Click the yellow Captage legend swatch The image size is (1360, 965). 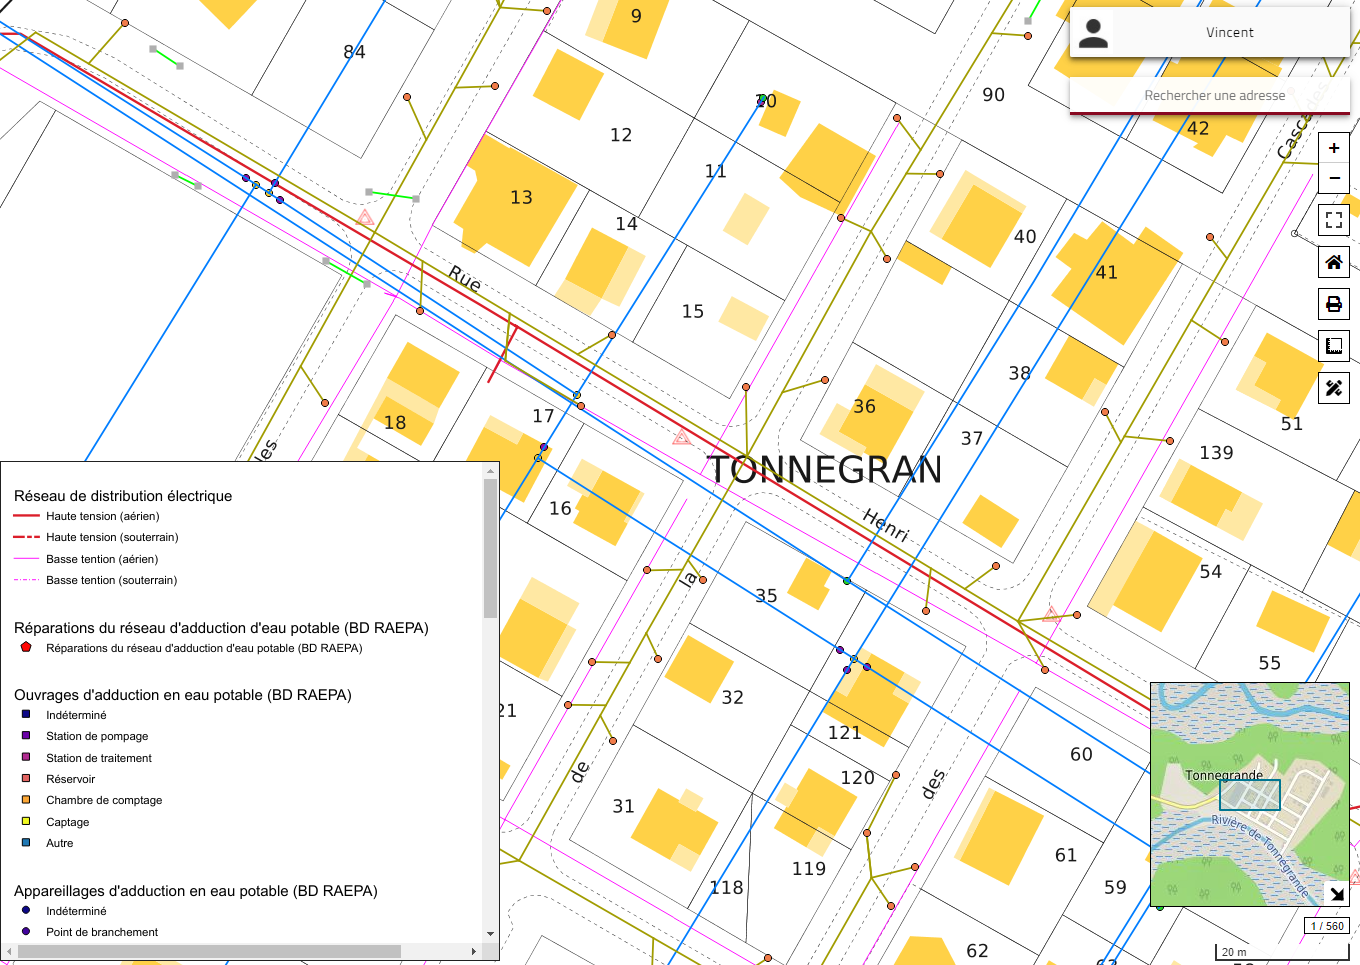click(x=26, y=821)
